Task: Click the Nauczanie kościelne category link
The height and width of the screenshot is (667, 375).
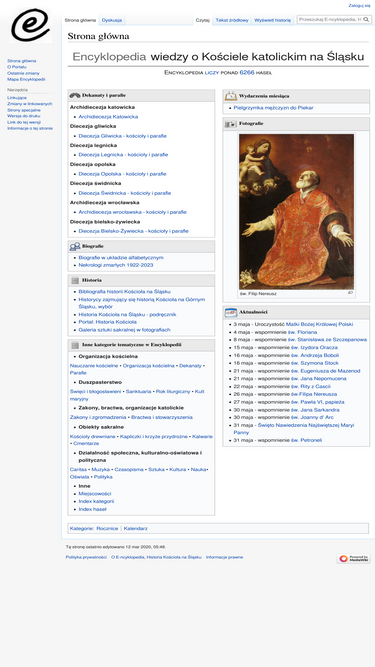Action: 94,366
